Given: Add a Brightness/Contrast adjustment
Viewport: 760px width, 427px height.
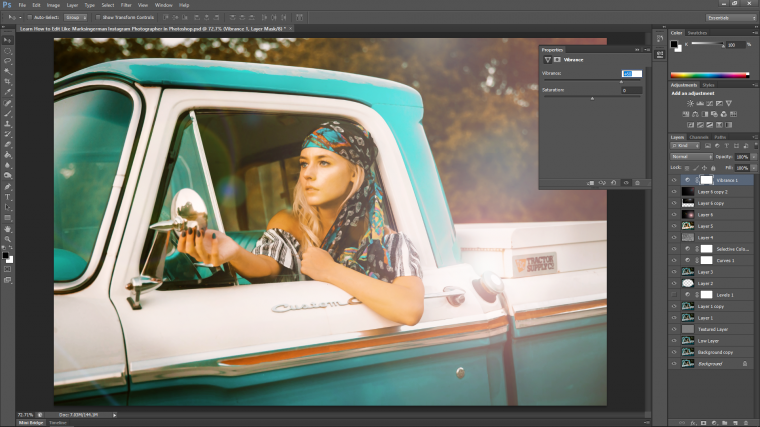Looking at the screenshot, I should 690,103.
